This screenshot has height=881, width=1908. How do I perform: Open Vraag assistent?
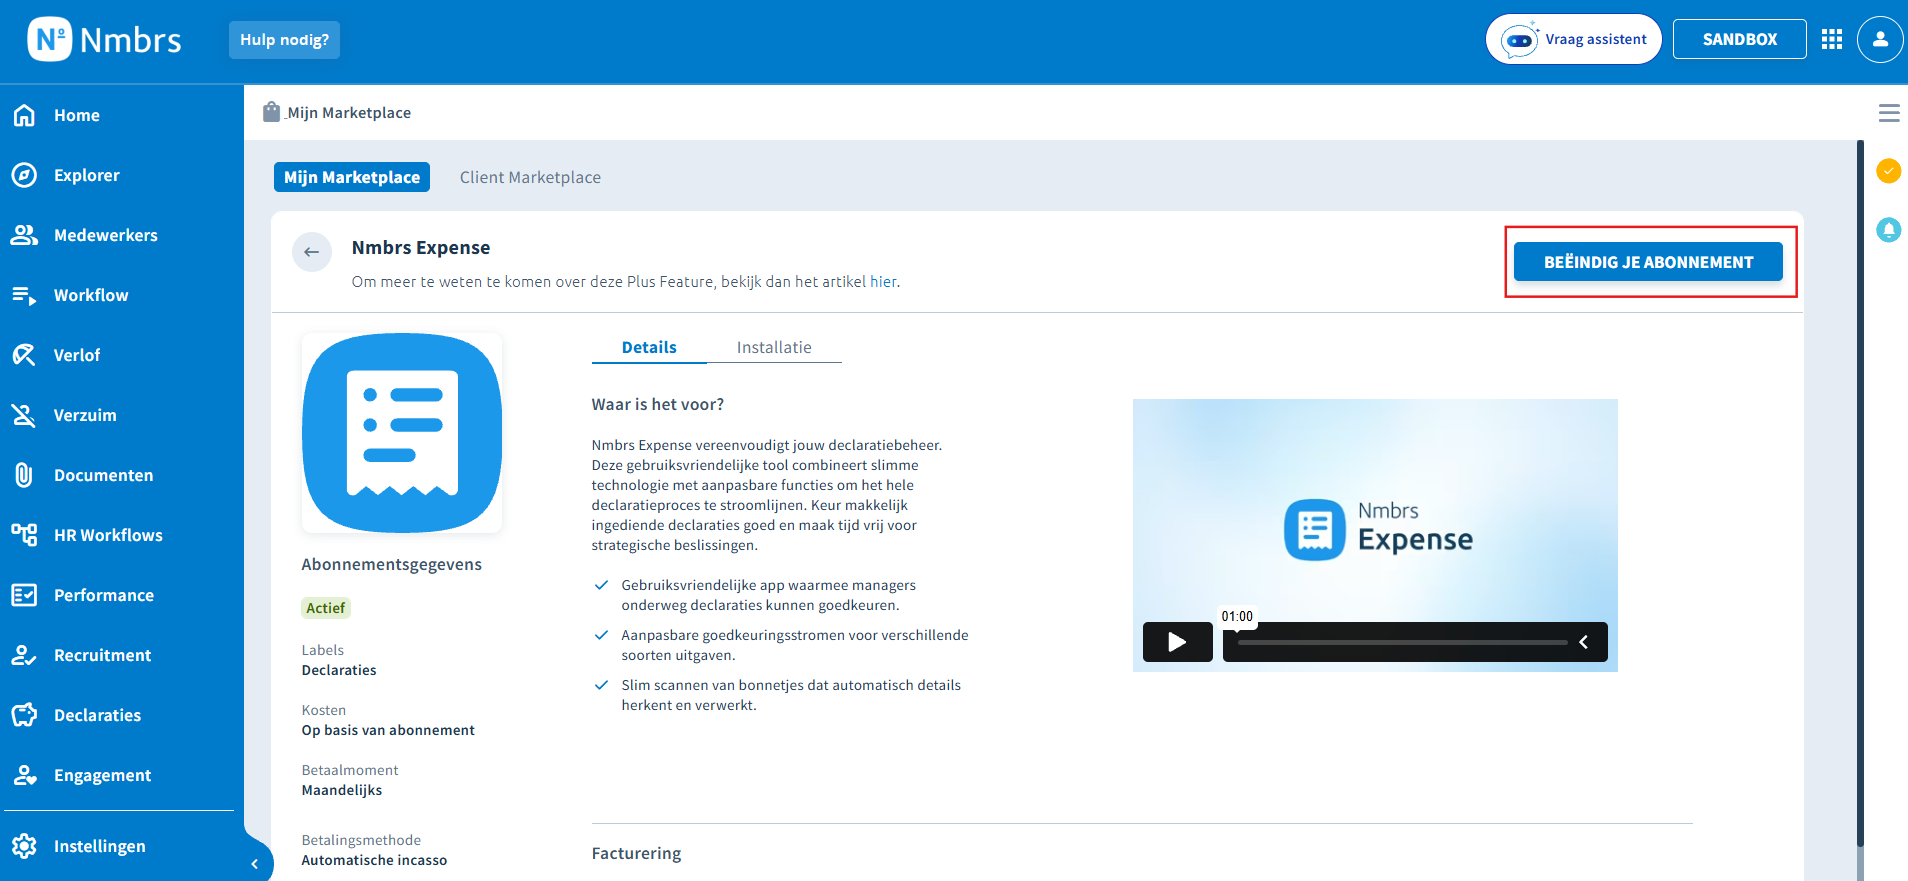[x=1574, y=40]
